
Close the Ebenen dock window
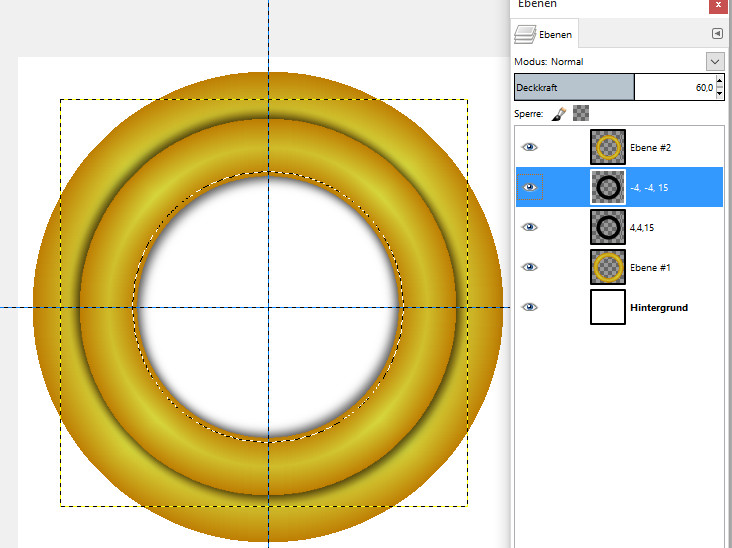point(717,6)
